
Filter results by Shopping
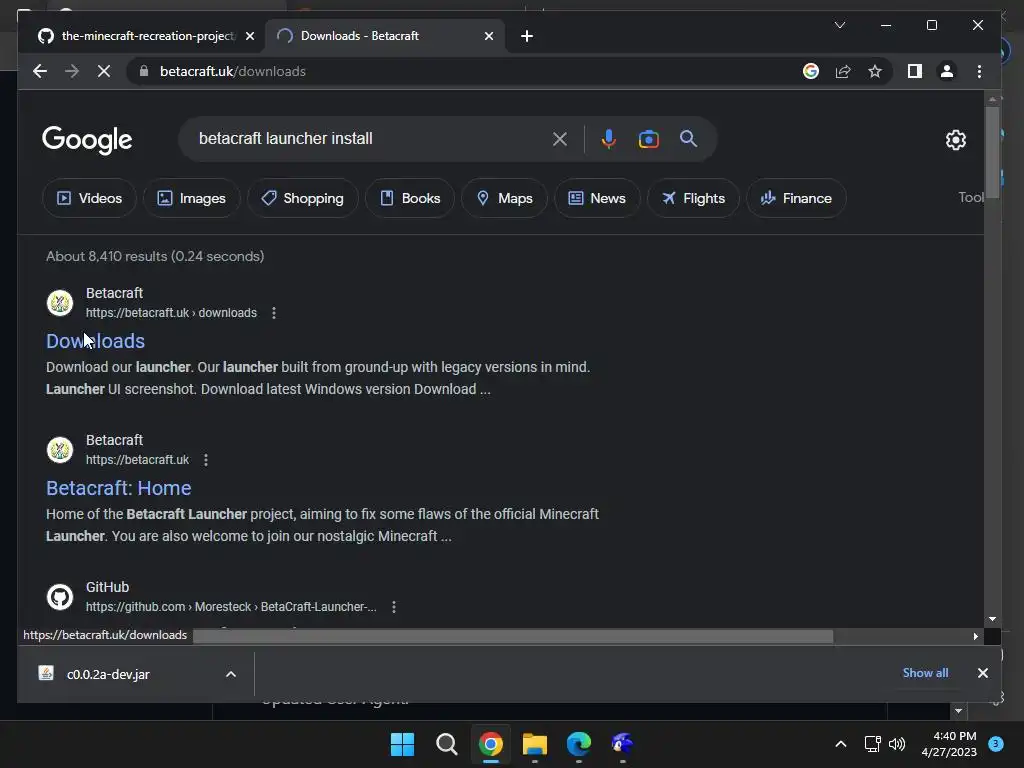click(x=302, y=199)
